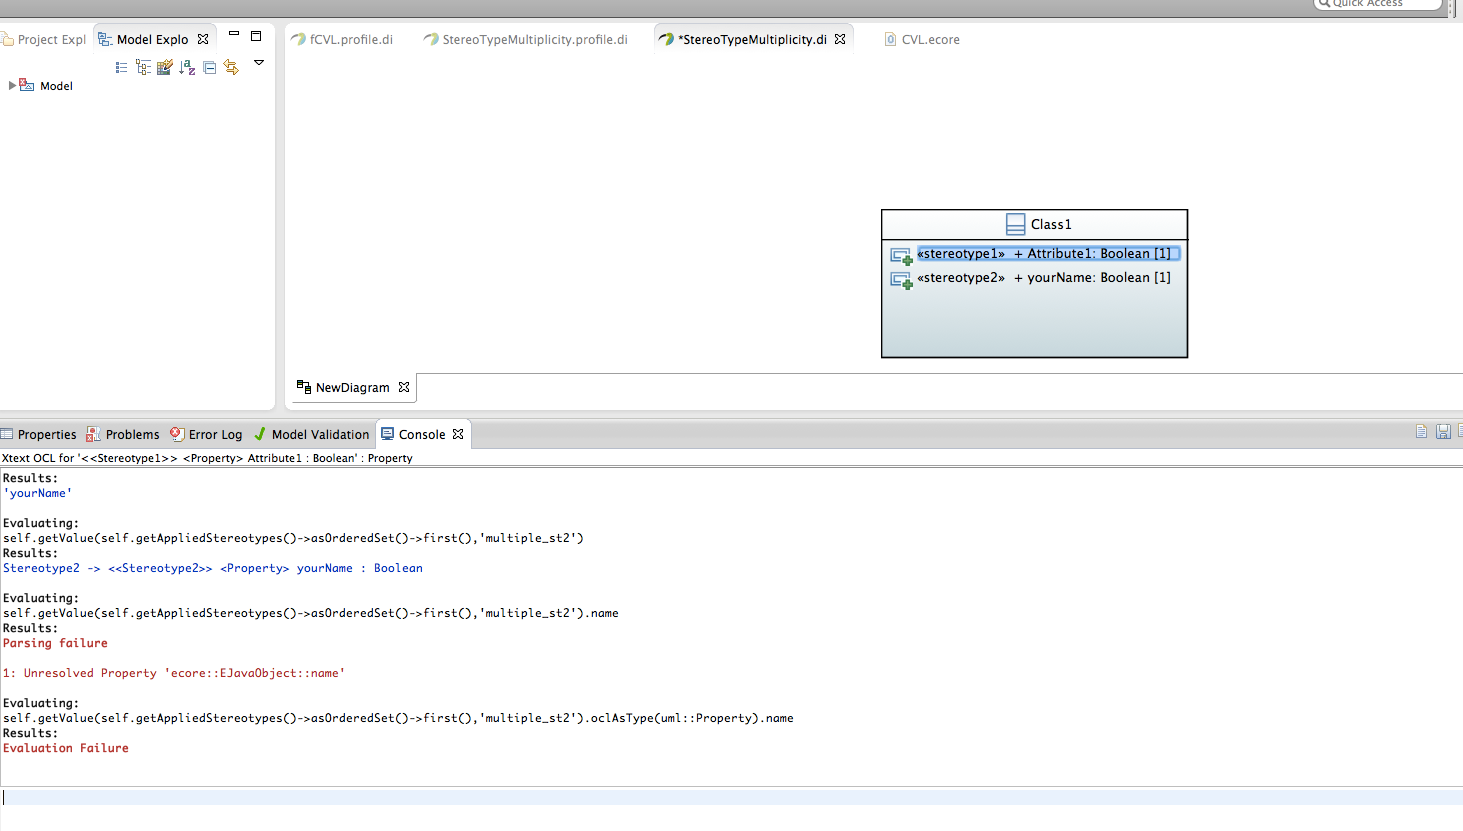
Task: Close the Model Explorer view
Action: pyautogui.click(x=203, y=39)
